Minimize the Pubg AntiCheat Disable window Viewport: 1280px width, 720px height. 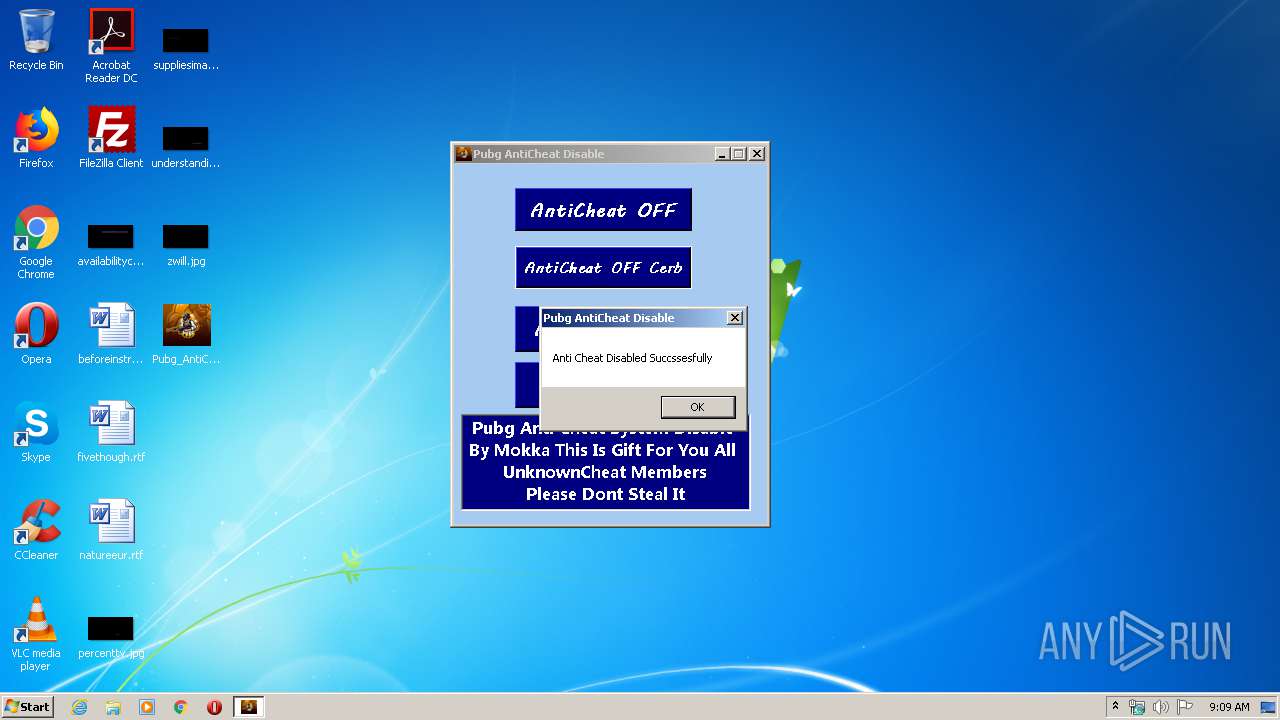(x=722, y=154)
